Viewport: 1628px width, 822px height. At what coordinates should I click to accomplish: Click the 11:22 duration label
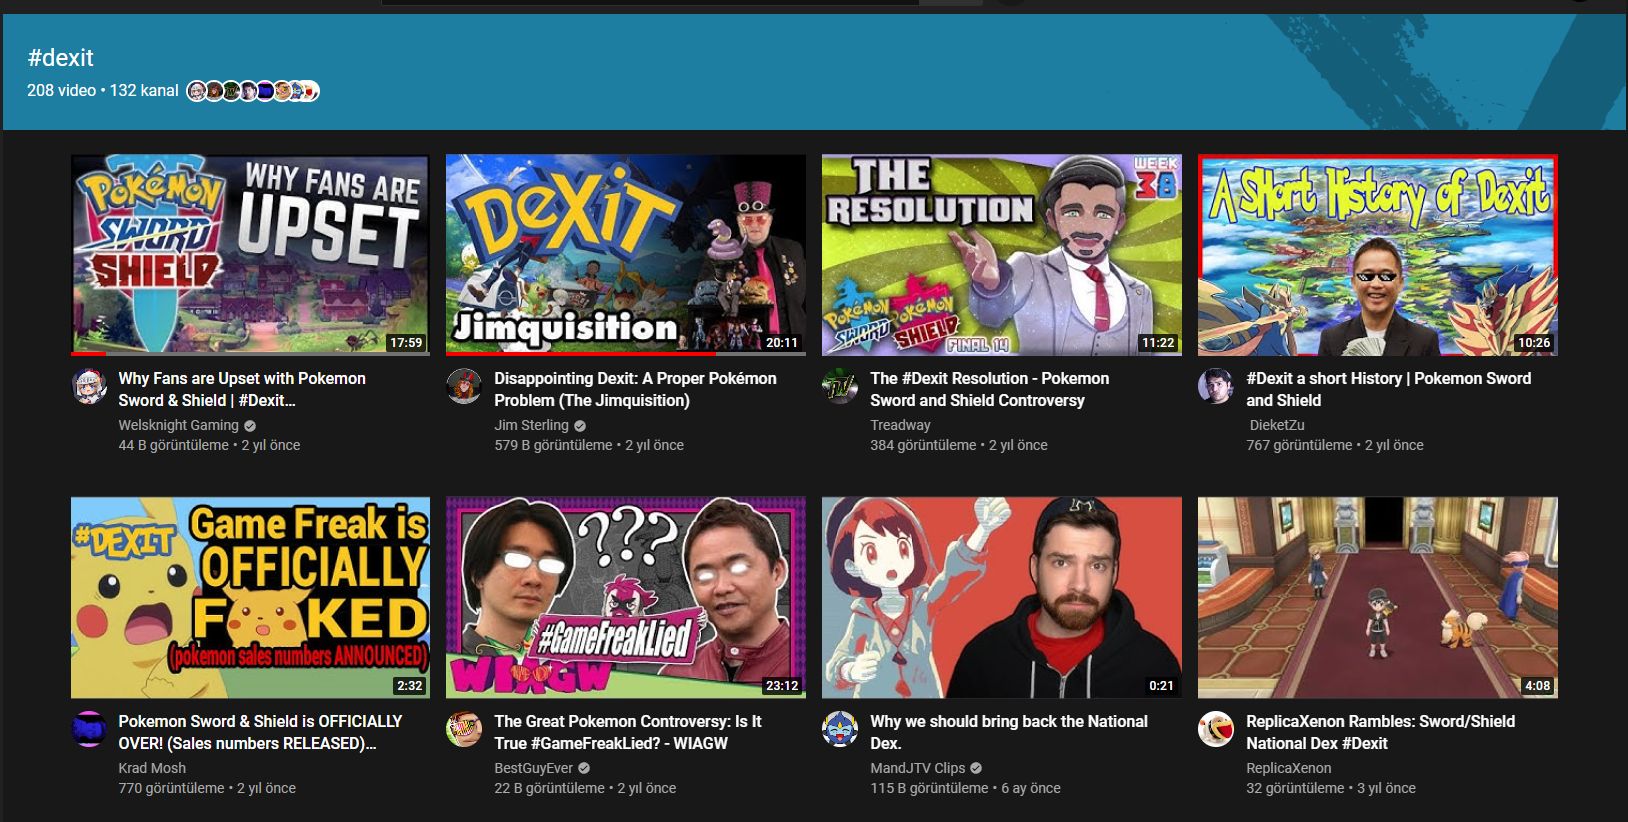(x=1158, y=343)
